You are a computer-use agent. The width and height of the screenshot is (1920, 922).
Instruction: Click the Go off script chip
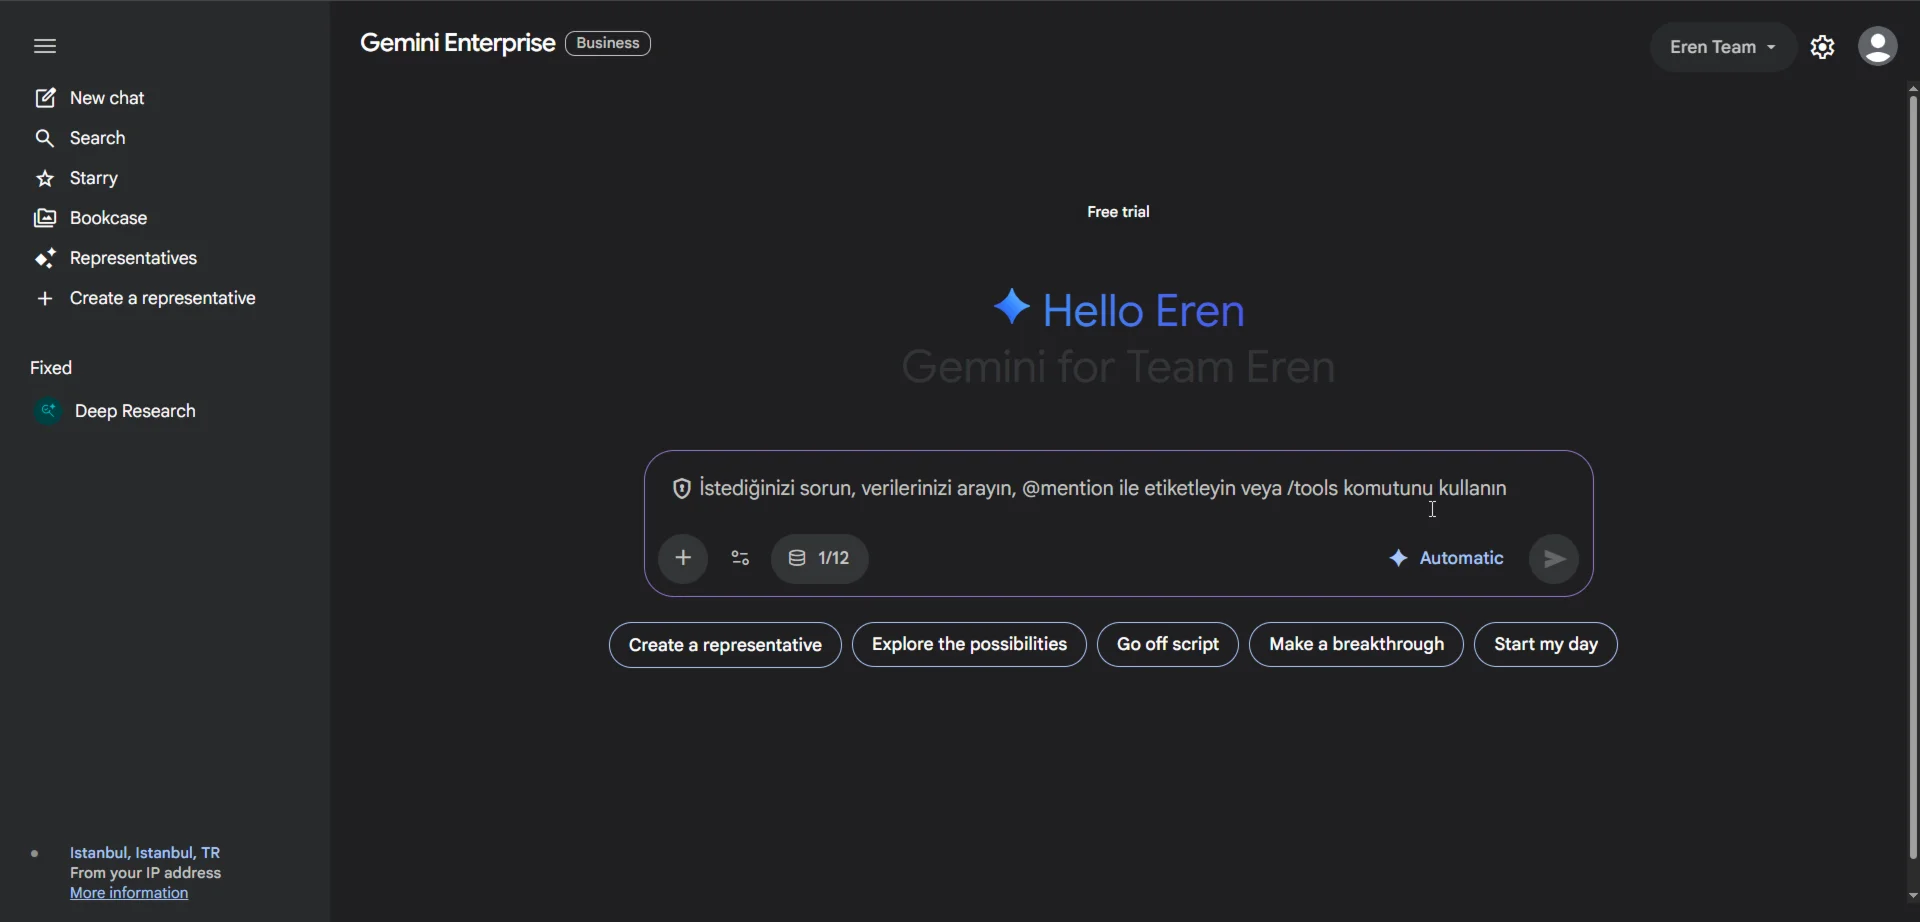[x=1167, y=645]
